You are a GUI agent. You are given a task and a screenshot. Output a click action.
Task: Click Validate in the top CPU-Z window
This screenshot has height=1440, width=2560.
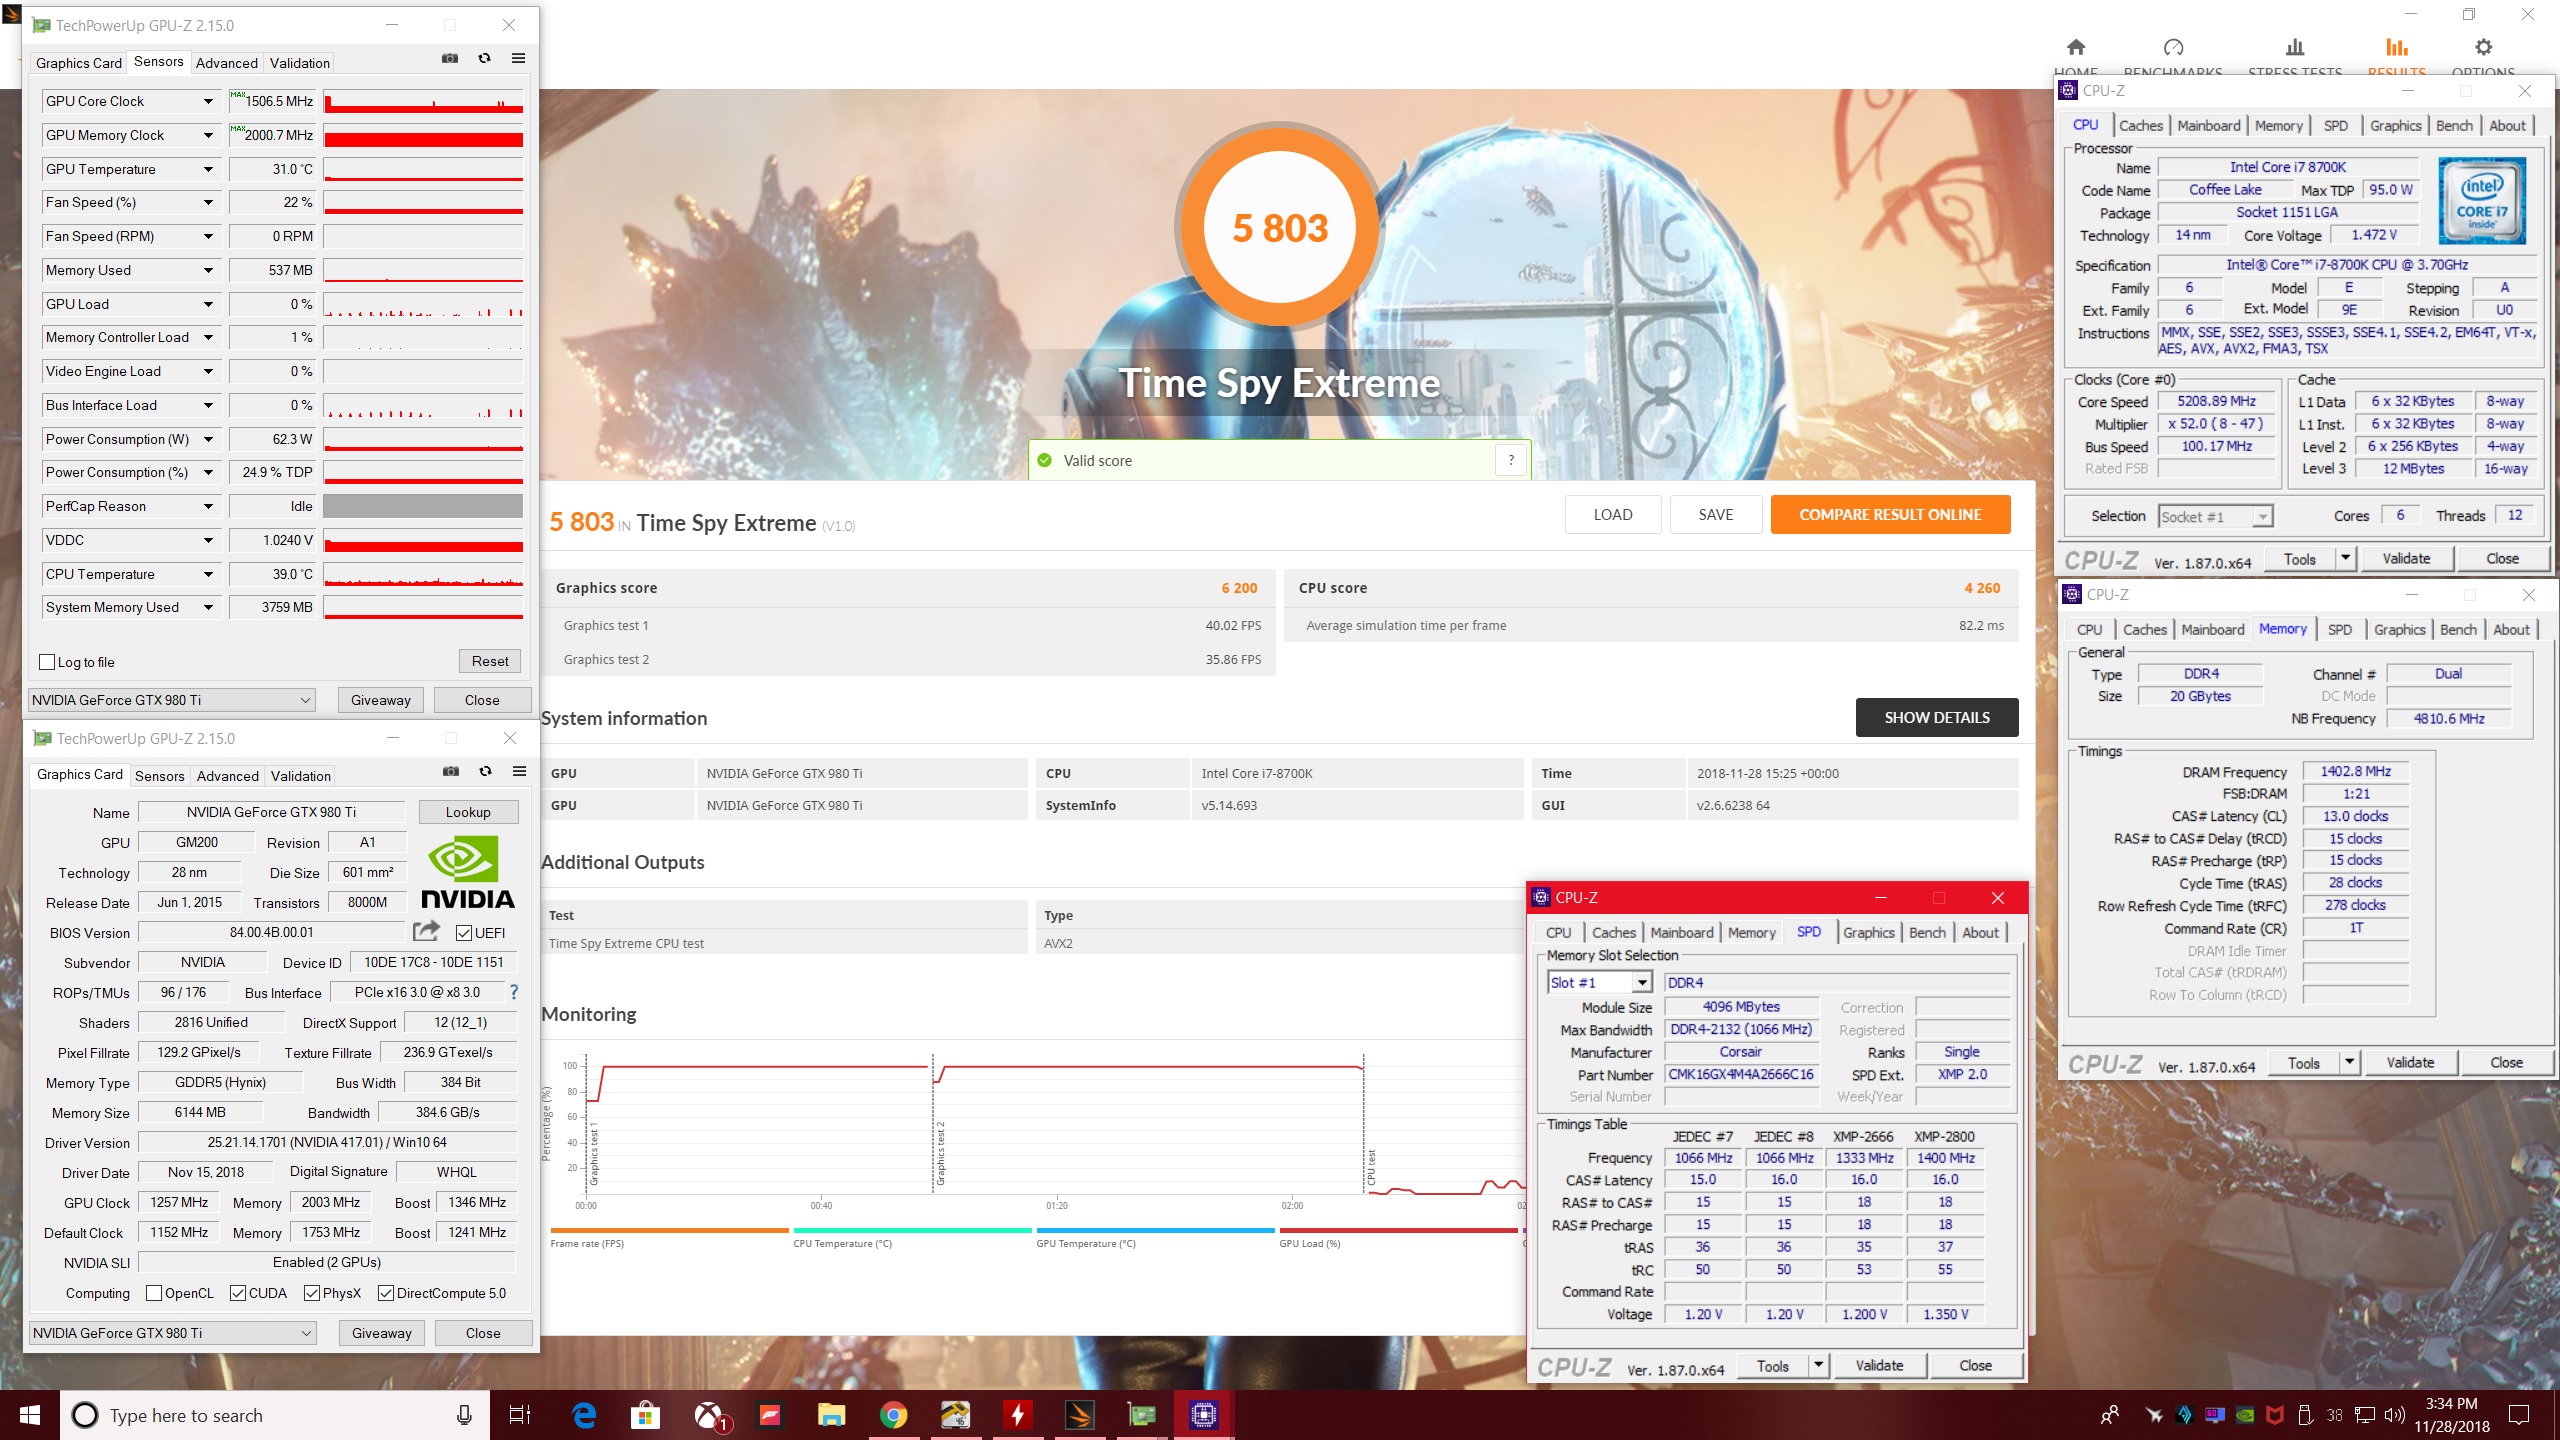click(2406, 558)
